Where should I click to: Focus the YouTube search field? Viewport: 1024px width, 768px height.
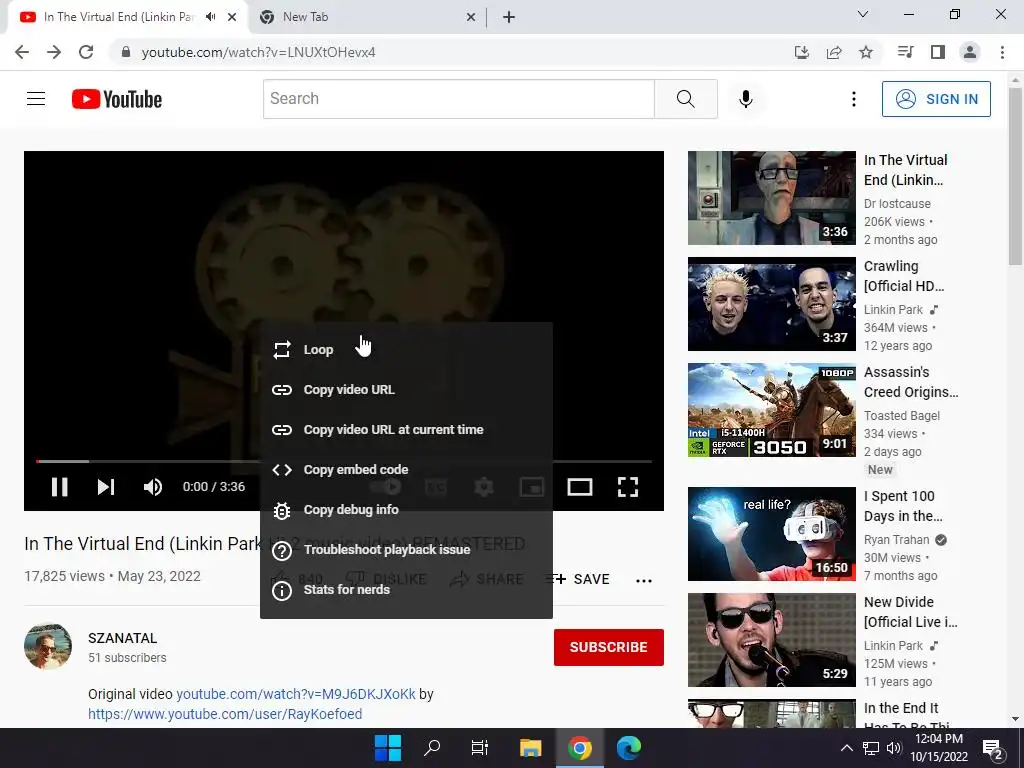tap(458, 99)
